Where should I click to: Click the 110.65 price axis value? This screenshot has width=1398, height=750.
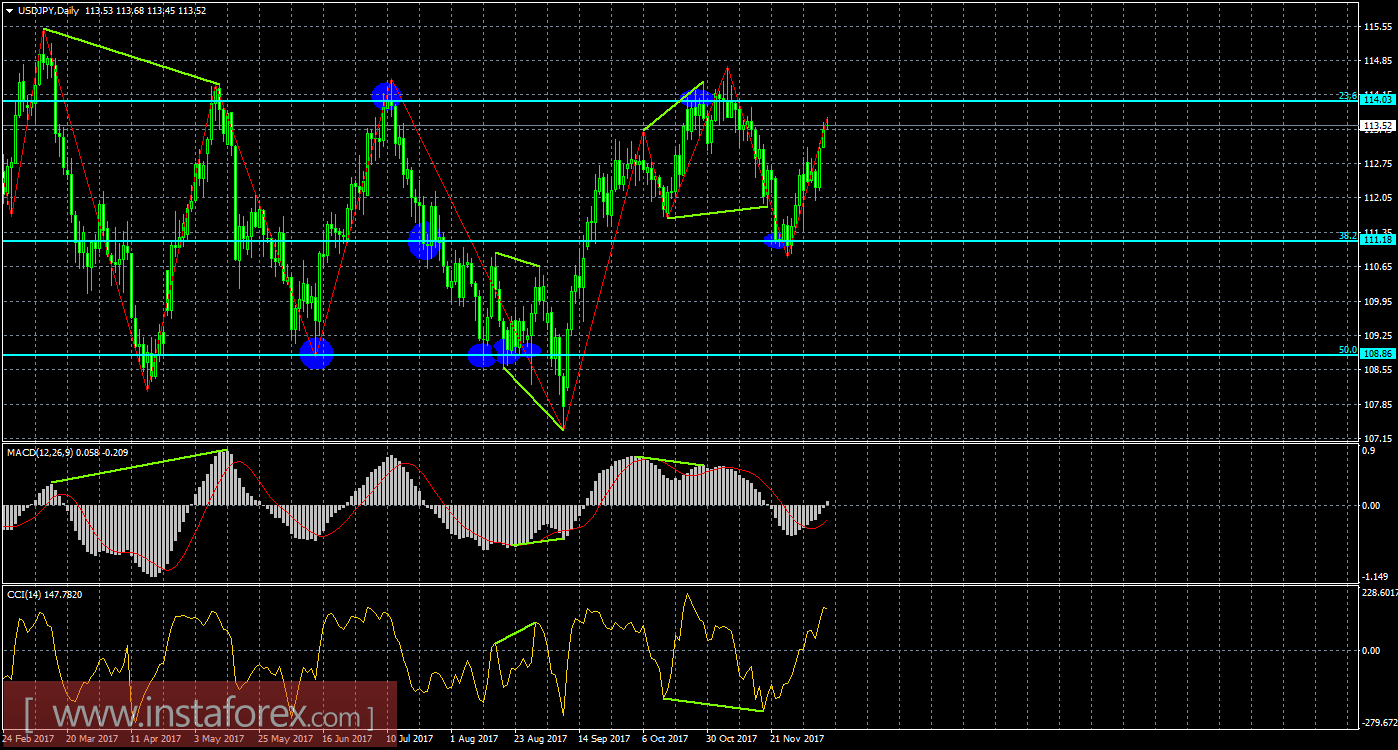click(1379, 266)
